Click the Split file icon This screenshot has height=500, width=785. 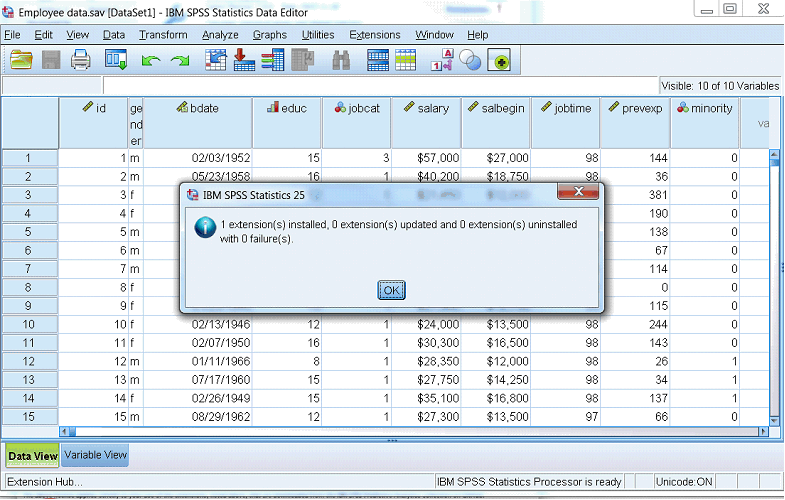[x=377, y=60]
